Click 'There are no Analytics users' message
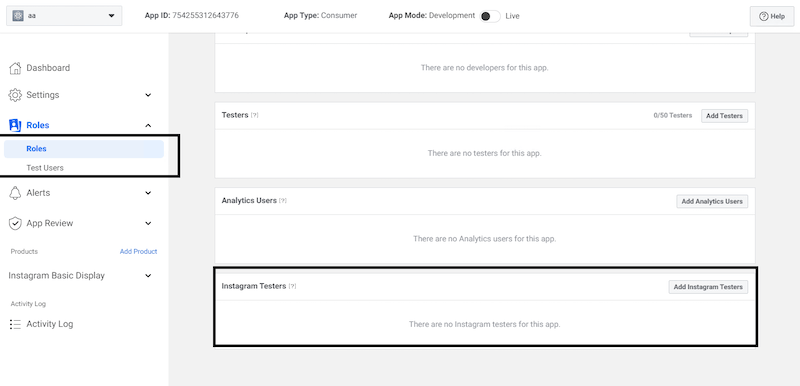This screenshot has height=386, width=800. click(x=485, y=239)
